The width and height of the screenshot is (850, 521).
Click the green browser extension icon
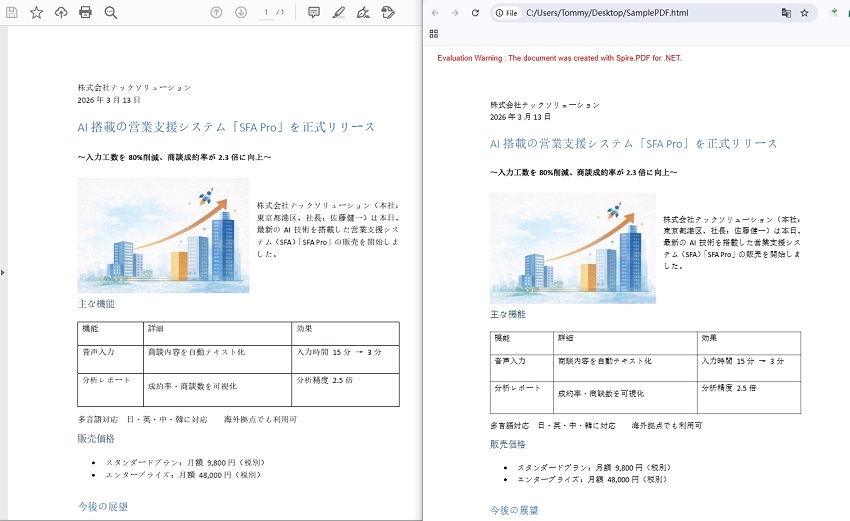point(834,12)
